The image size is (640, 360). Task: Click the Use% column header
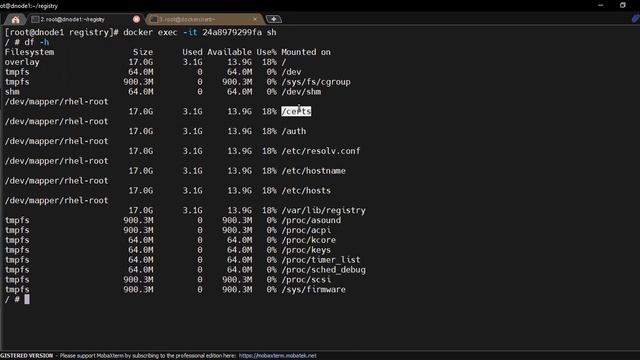(267, 52)
